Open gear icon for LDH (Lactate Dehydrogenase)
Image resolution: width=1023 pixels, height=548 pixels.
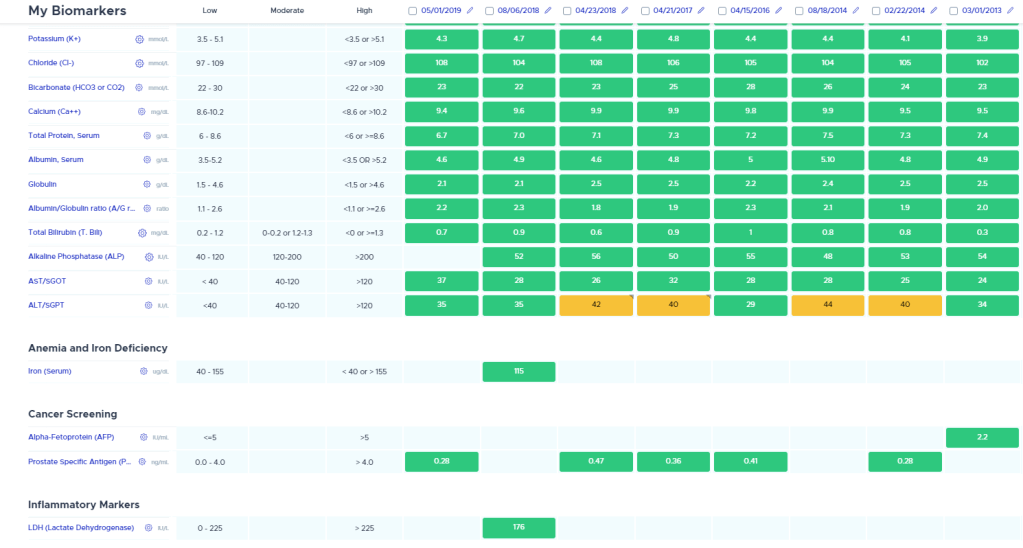click(x=149, y=527)
